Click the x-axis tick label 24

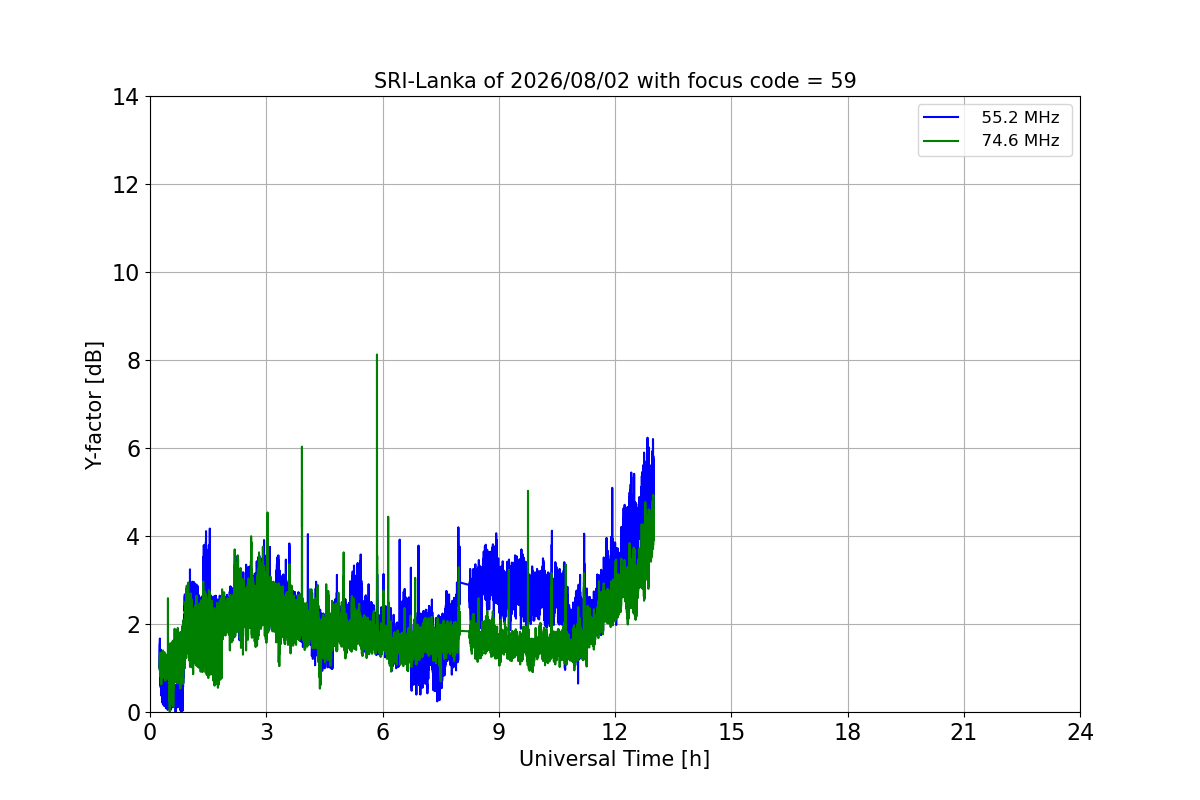pyautogui.click(x=1080, y=732)
